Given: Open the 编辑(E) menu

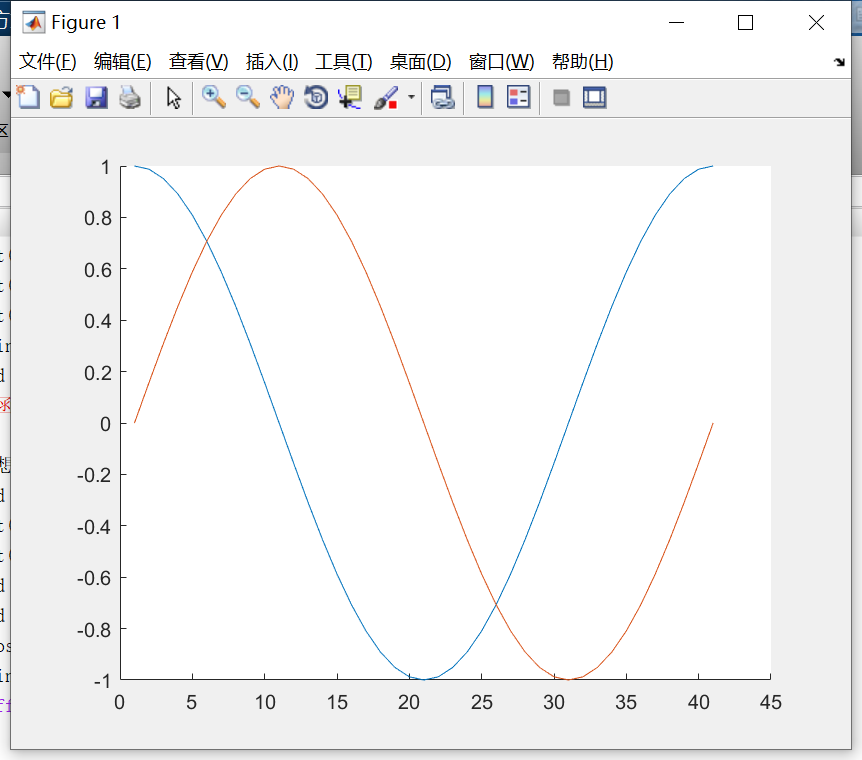Looking at the screenshot, I should pyautogui.click(x=123, y=62).
